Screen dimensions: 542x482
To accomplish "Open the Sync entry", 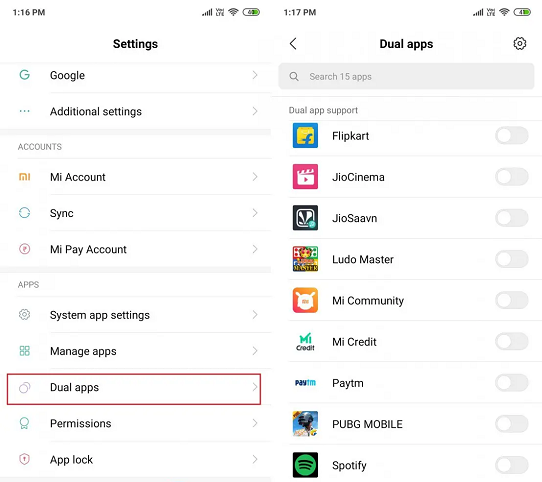I will [x=136, y=213].
